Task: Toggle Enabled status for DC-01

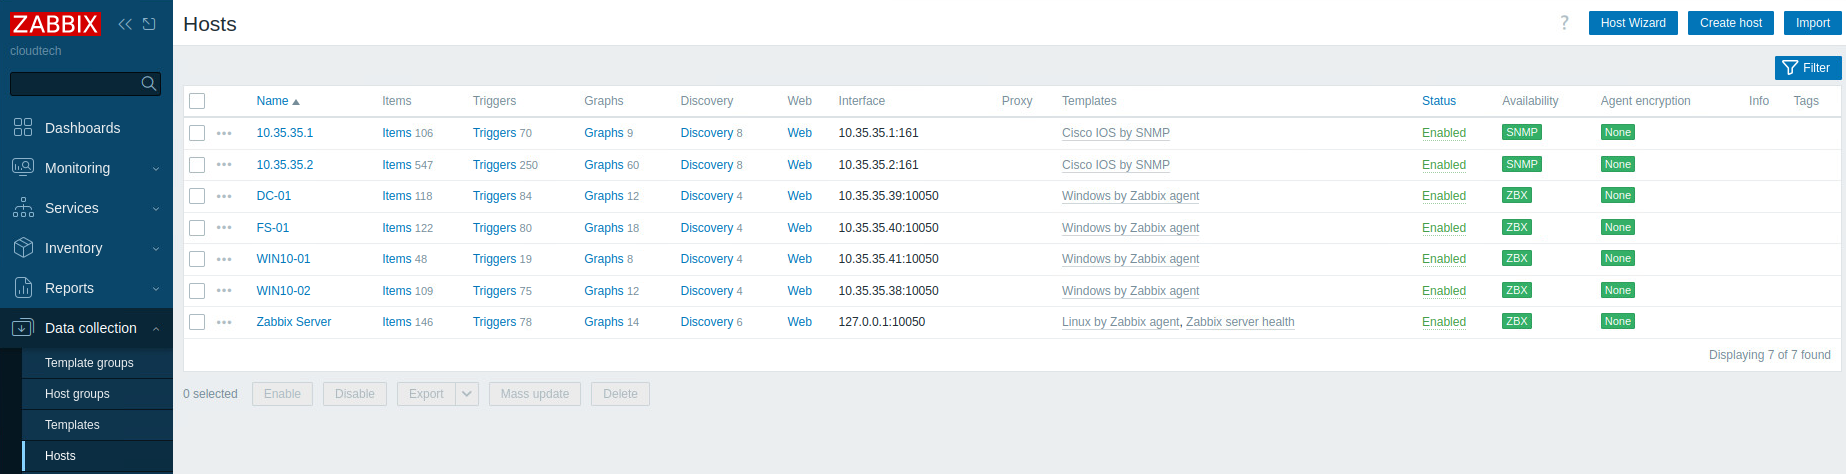Action: [x=1444, y=196]
